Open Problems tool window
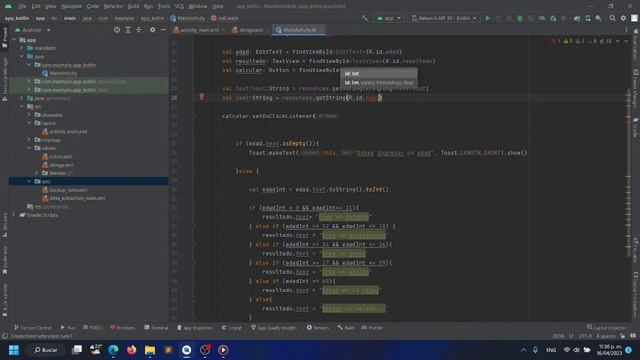The width and height of the screenshot is (640, 360). (122, 328)
